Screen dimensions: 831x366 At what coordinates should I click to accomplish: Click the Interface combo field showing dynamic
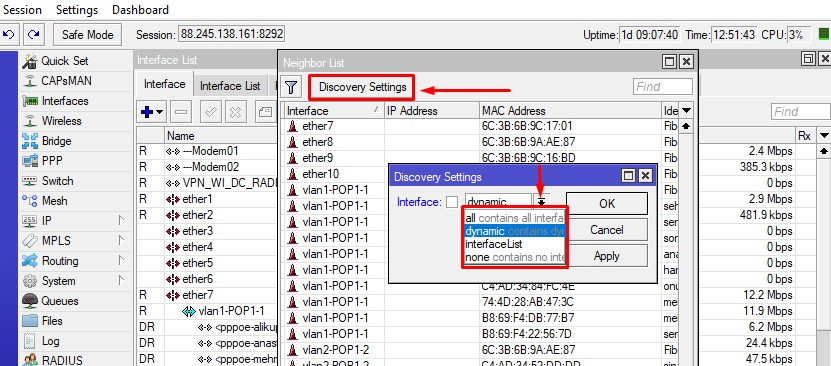[x=498, y=202]
